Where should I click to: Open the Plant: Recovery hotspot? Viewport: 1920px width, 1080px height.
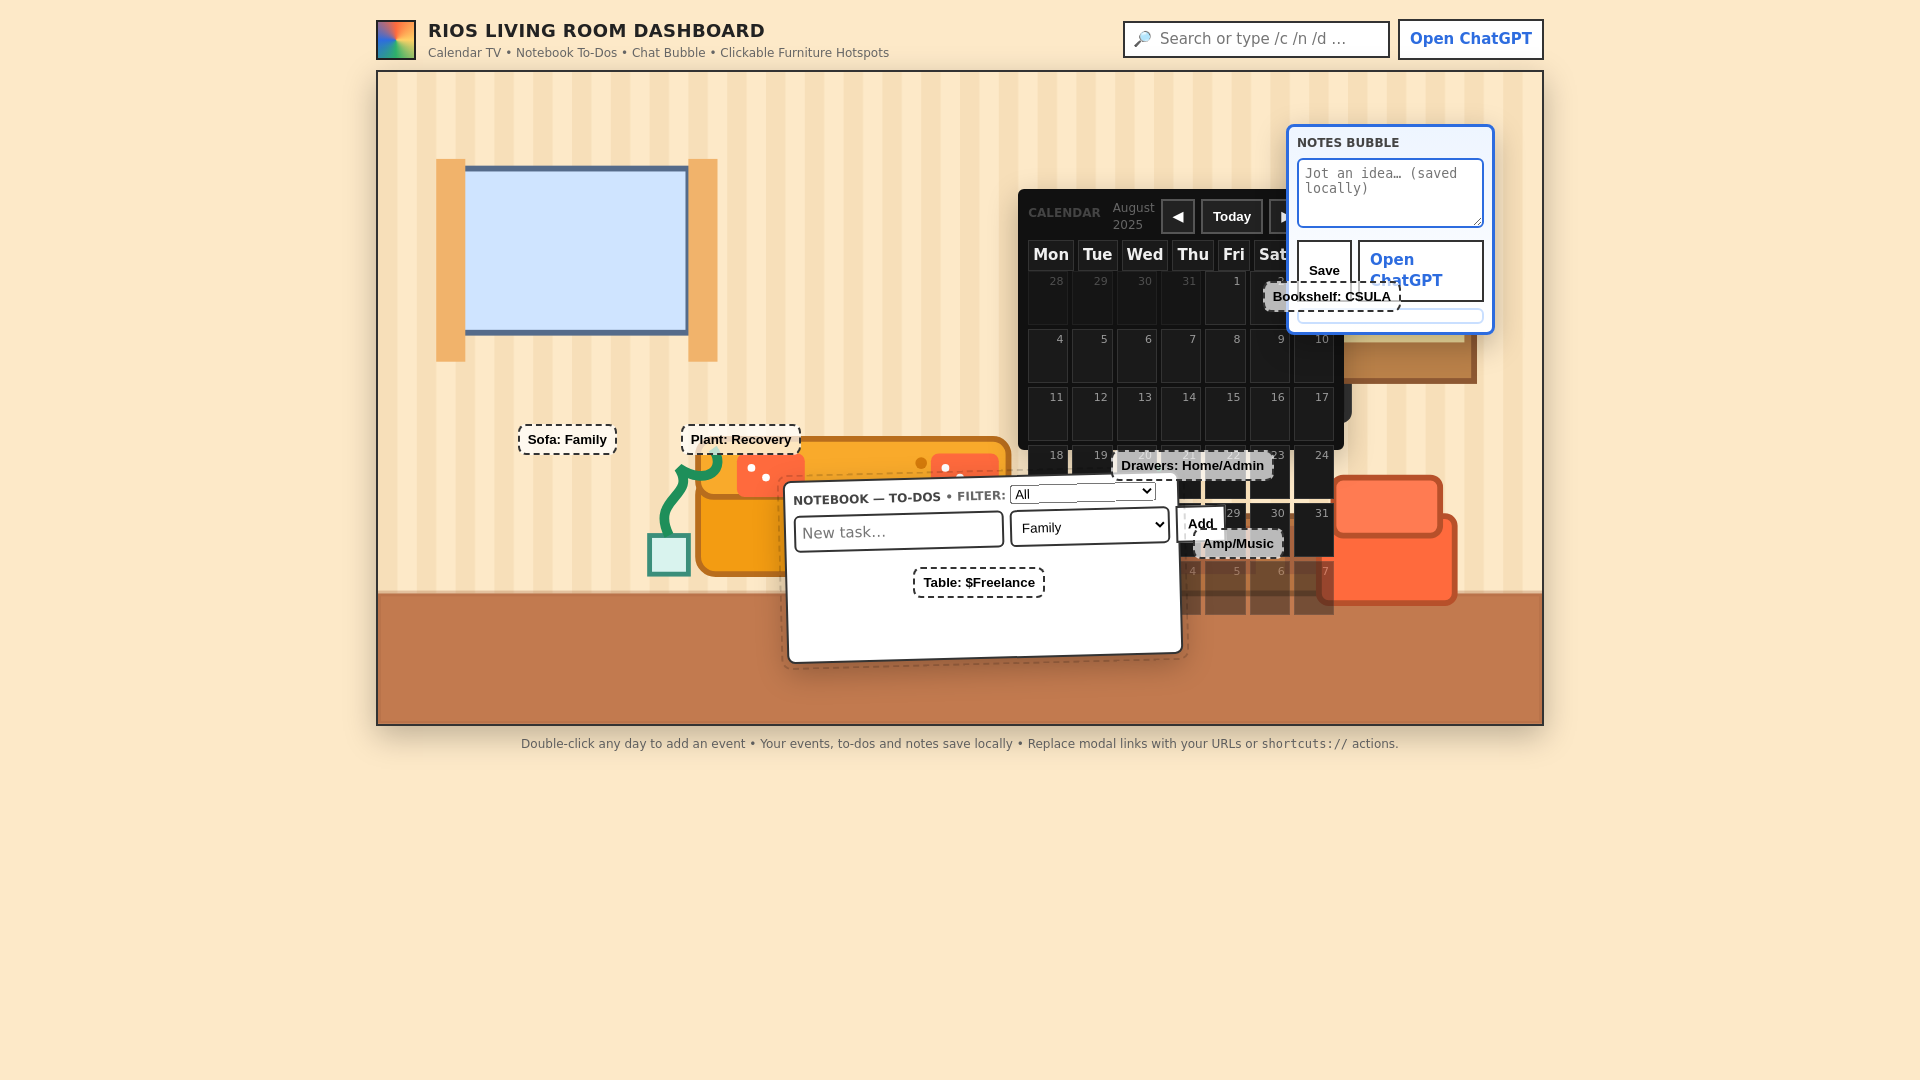click(x=741, y=439)
